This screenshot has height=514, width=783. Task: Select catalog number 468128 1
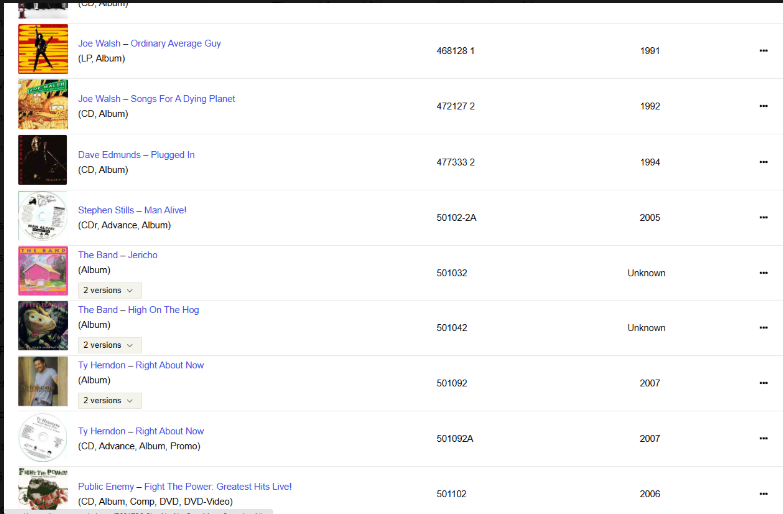[x=455, y=50]
